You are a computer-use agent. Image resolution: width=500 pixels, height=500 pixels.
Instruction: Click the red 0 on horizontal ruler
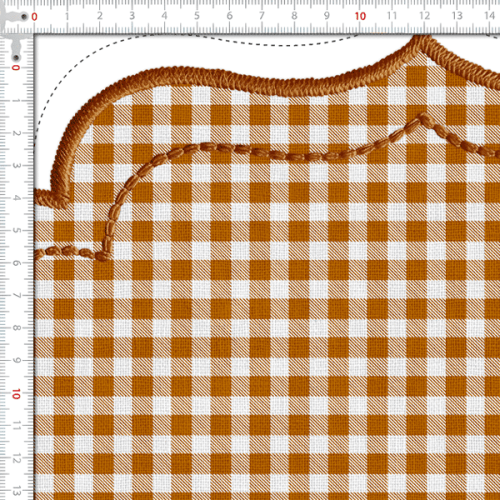34,16
